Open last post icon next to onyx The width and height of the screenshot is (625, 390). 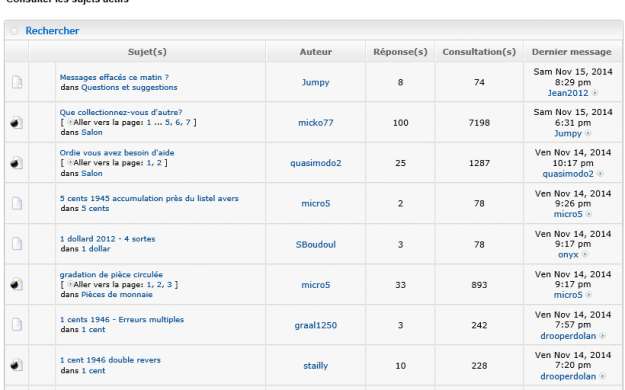pos(584,254)
